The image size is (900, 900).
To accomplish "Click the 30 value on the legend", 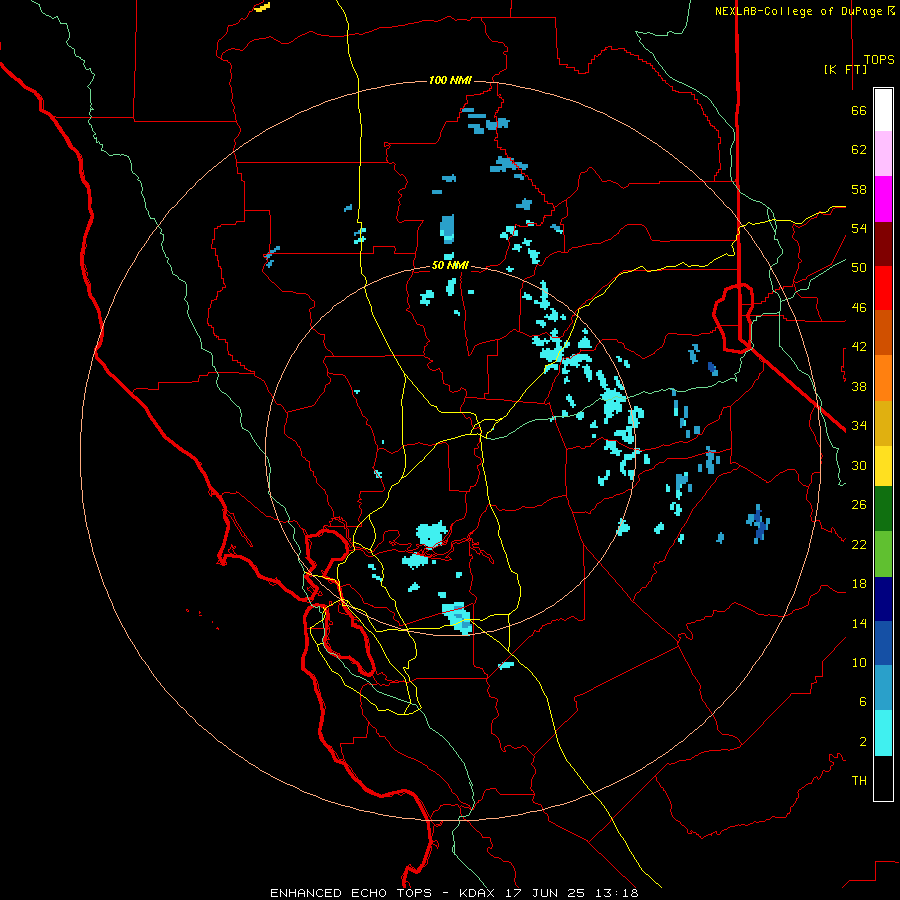I will pos(859,465).
